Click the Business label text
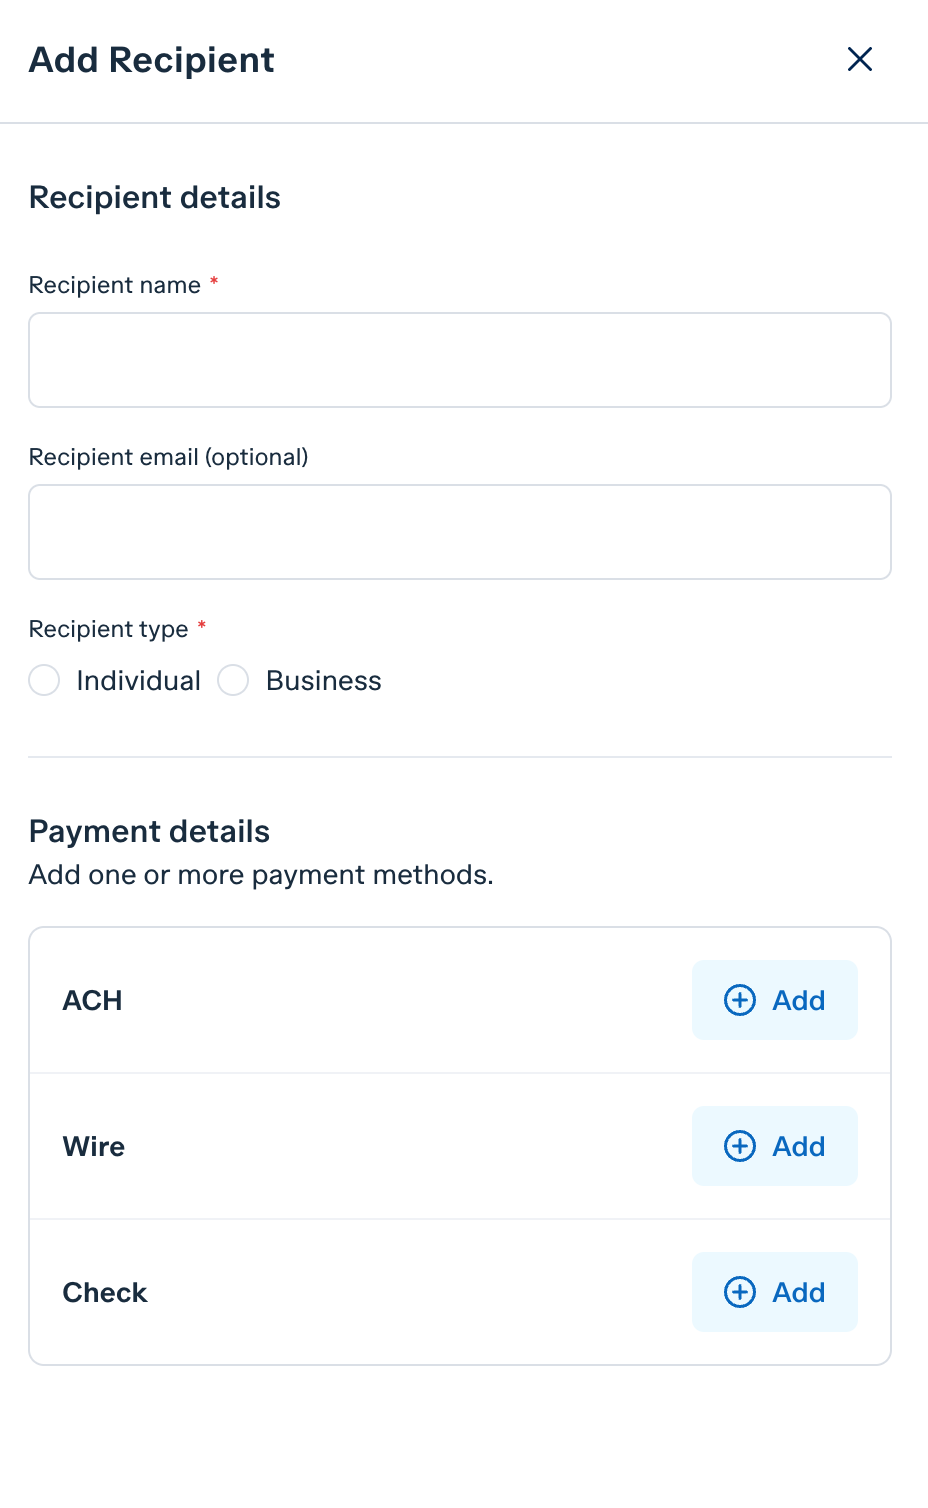Viewport: 928px width, 1508px height. point(324,681)
